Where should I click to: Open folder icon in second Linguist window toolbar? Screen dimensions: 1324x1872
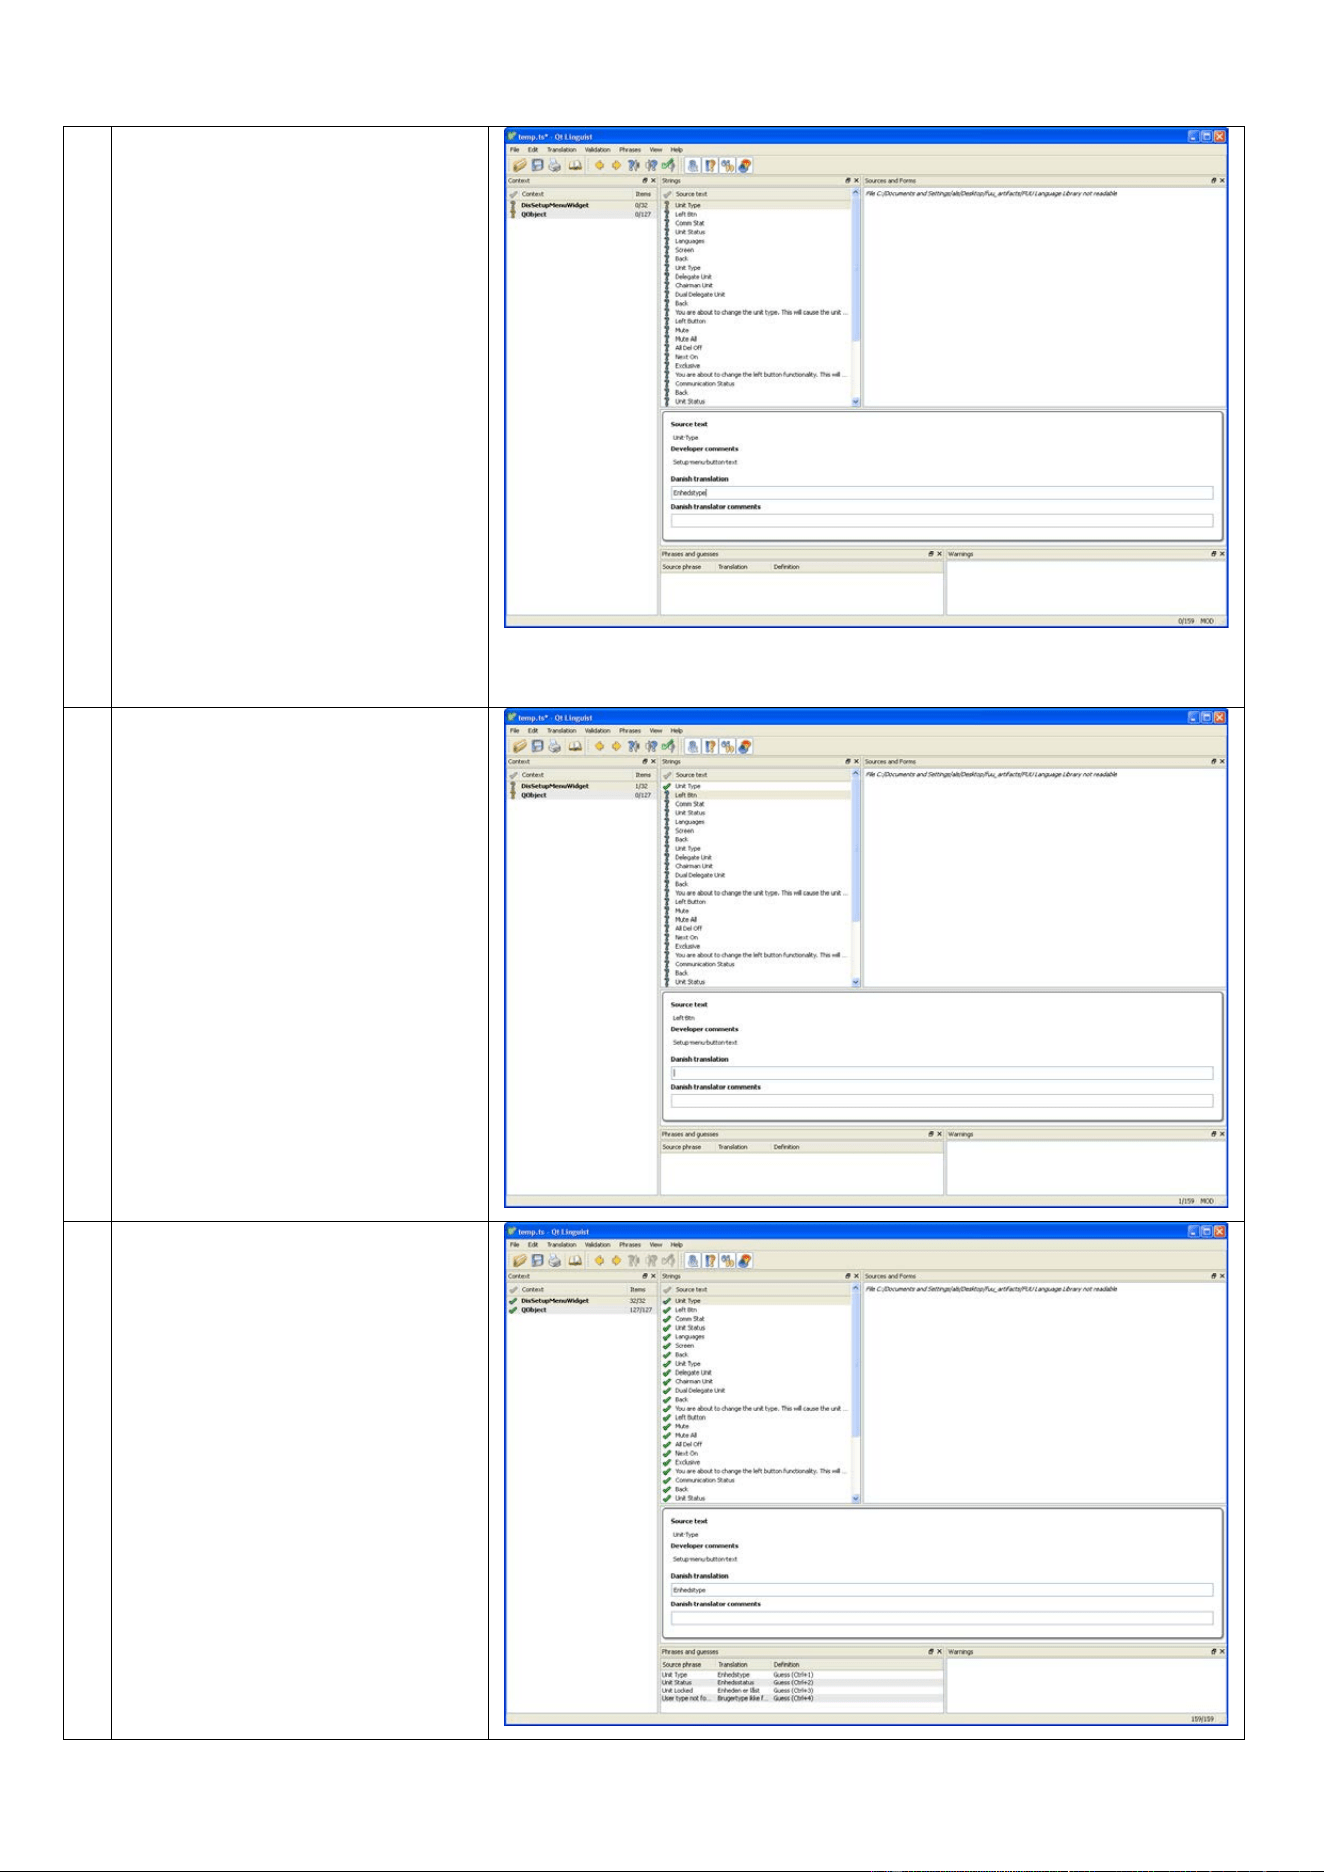[x=520, y=746]
